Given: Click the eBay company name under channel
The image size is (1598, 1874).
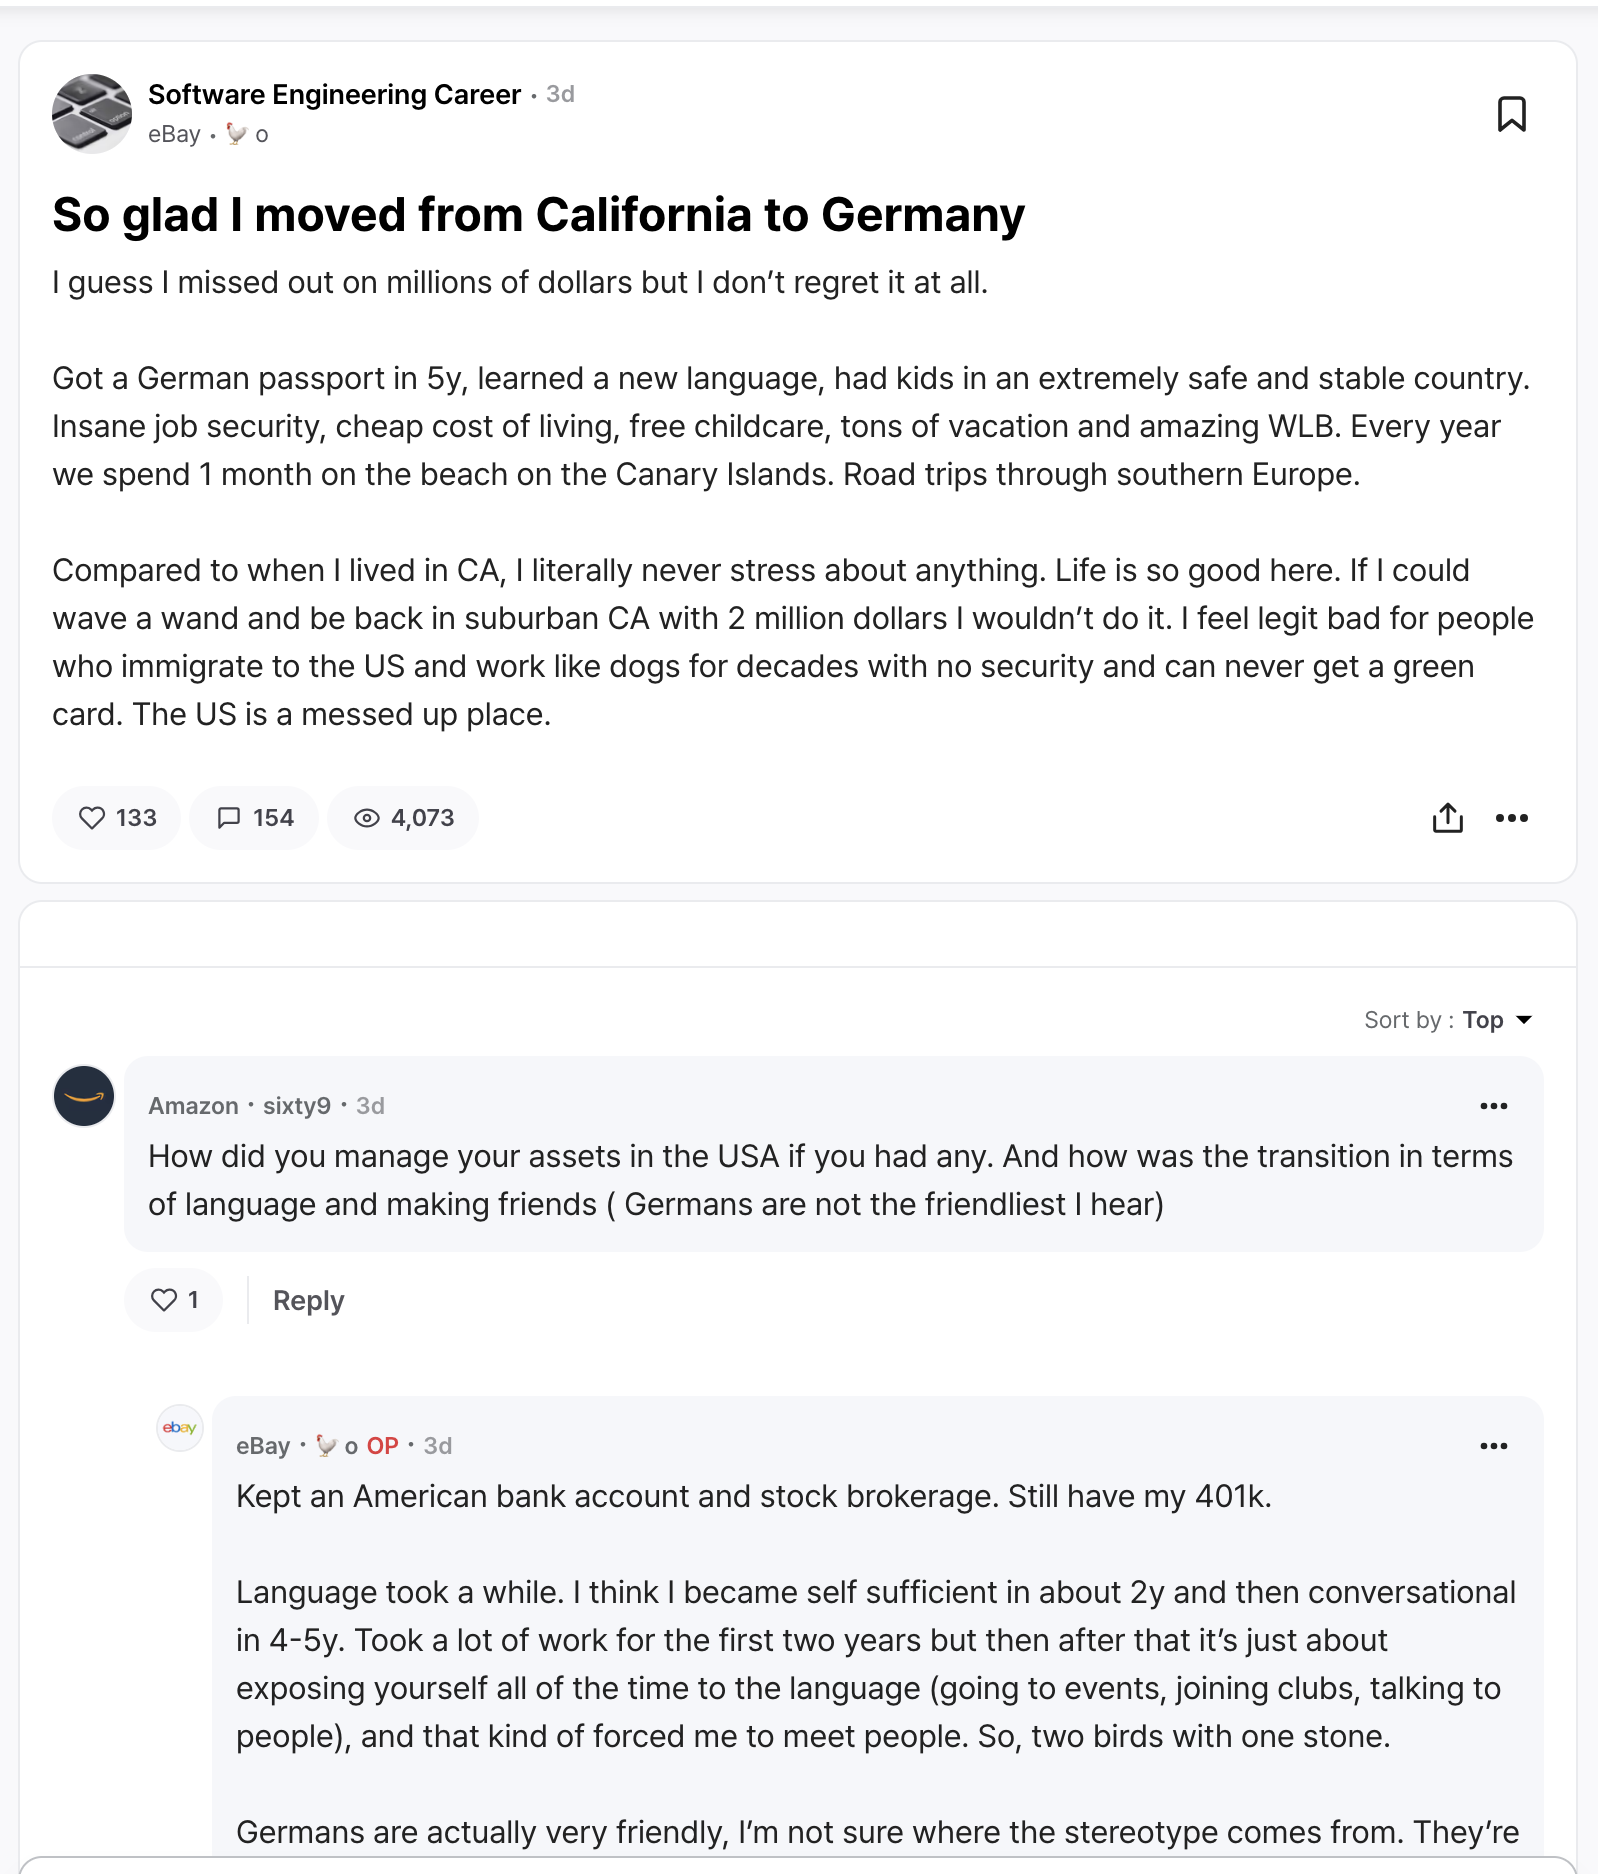Looking at the screenshot, I should click(x=174, y=135).
